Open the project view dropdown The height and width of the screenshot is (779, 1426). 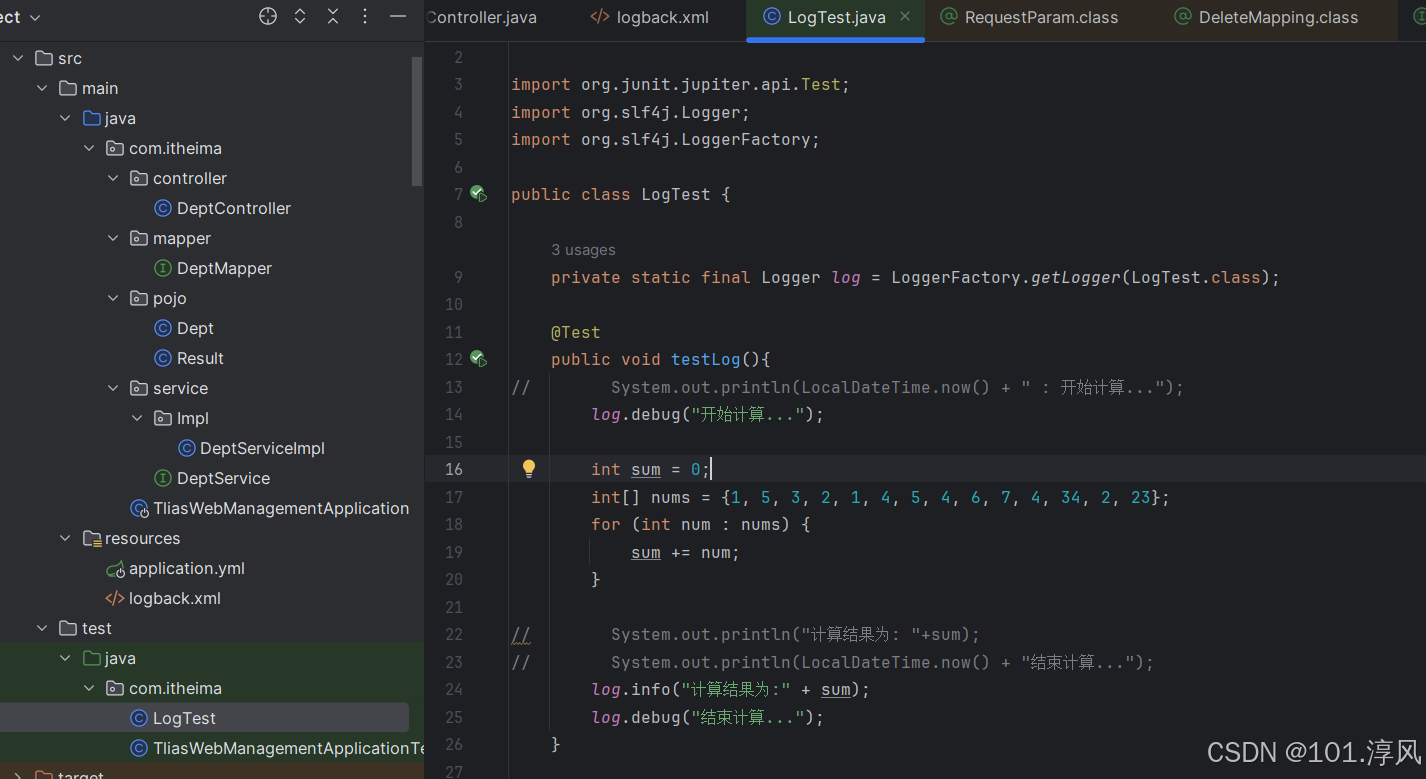[22, 17]
